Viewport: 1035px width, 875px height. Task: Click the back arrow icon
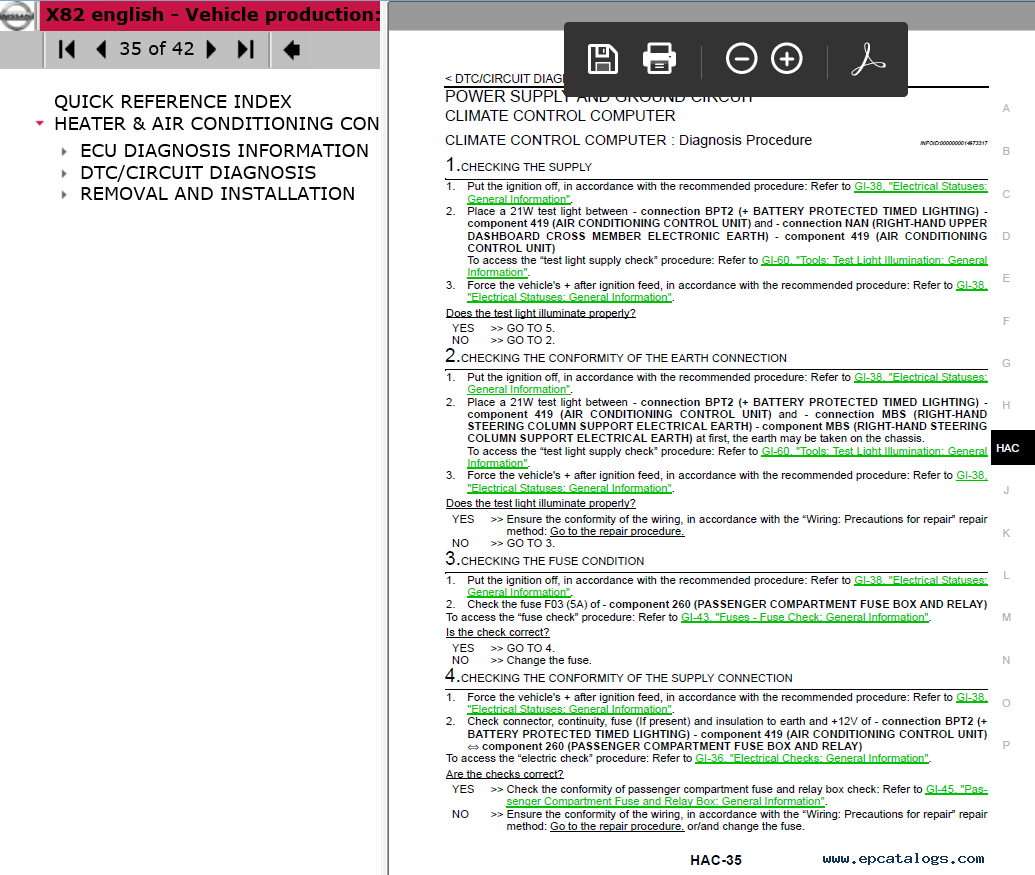pyautogui.click(x=291, y=49)
